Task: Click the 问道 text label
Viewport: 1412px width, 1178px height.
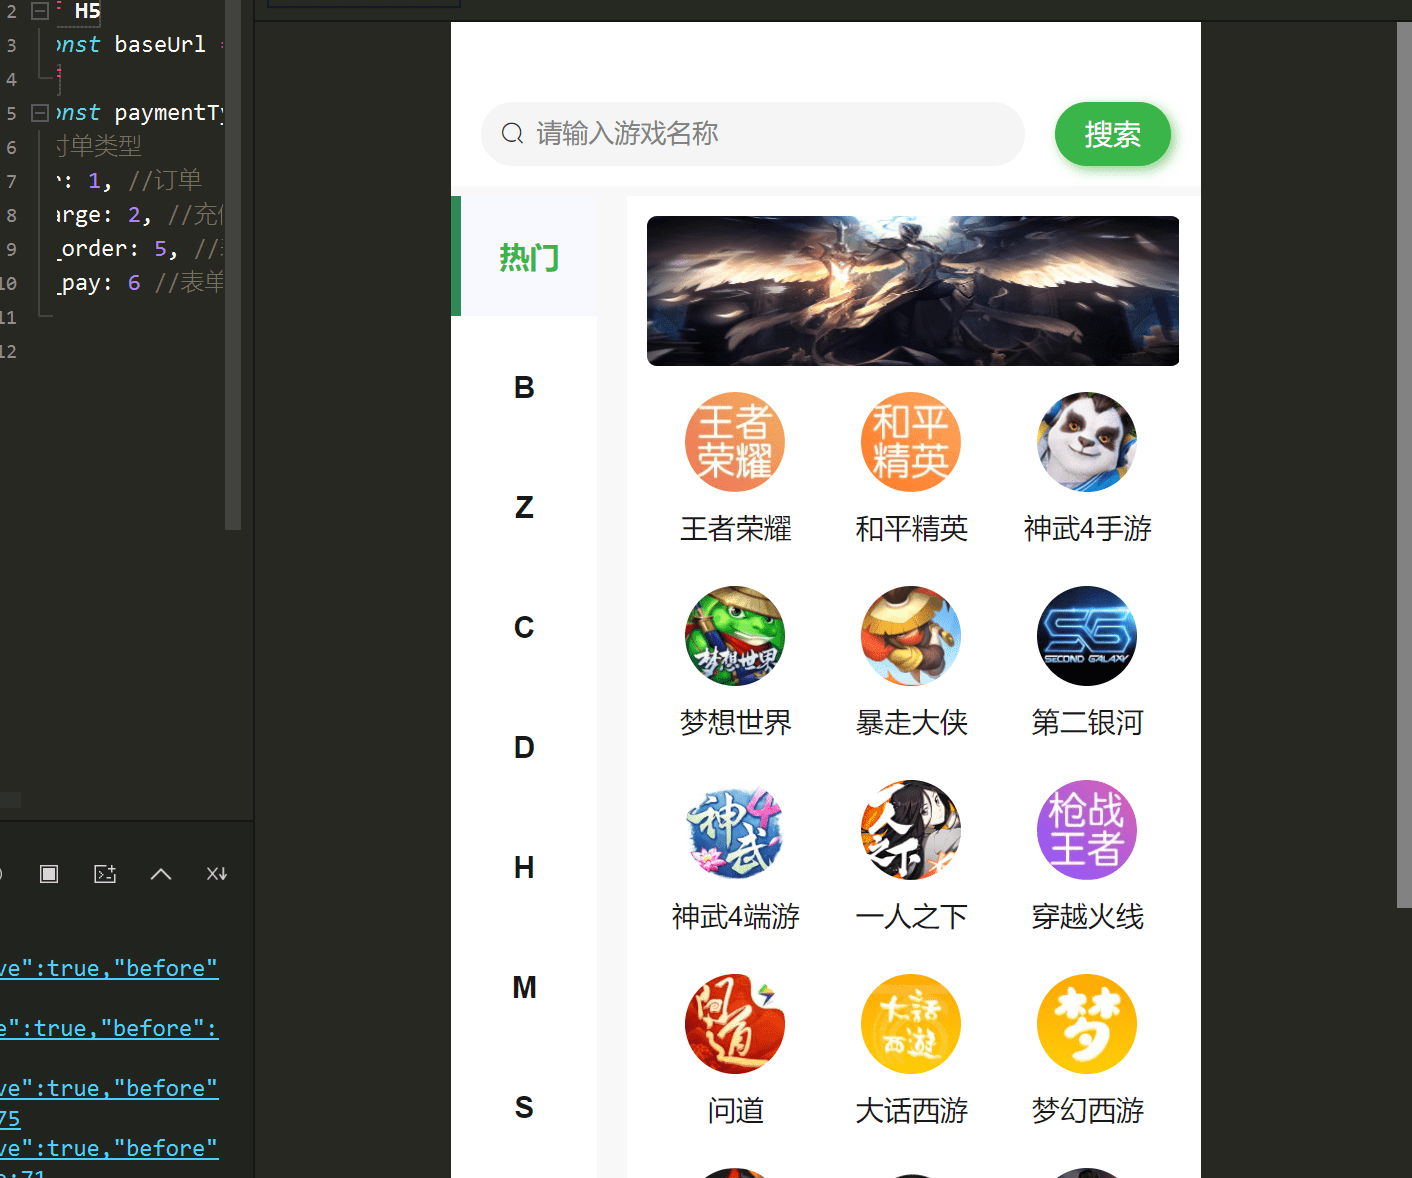Action: 736,1110
